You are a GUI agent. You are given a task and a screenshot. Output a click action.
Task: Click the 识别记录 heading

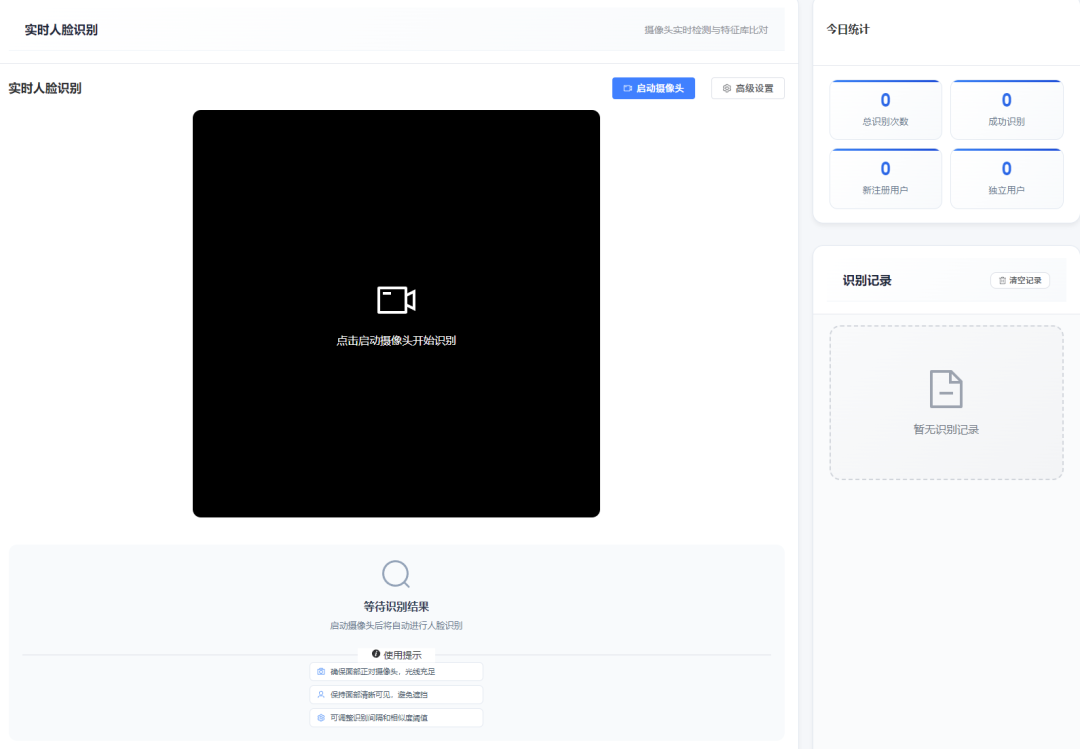(867, 280)
